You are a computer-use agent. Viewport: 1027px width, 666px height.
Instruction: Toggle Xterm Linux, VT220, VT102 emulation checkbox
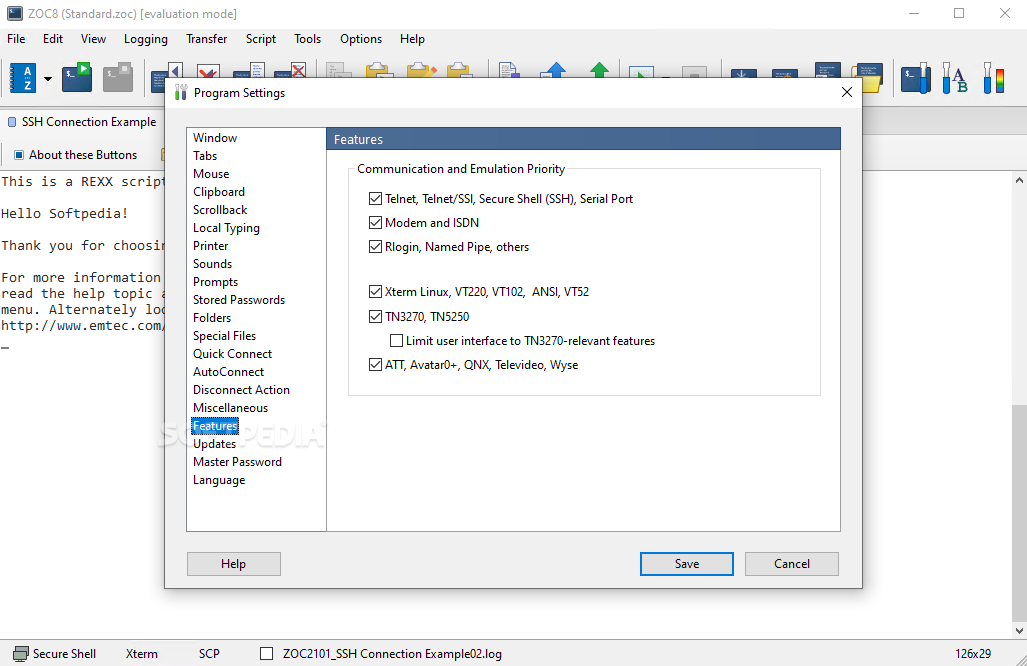point(375,291)
